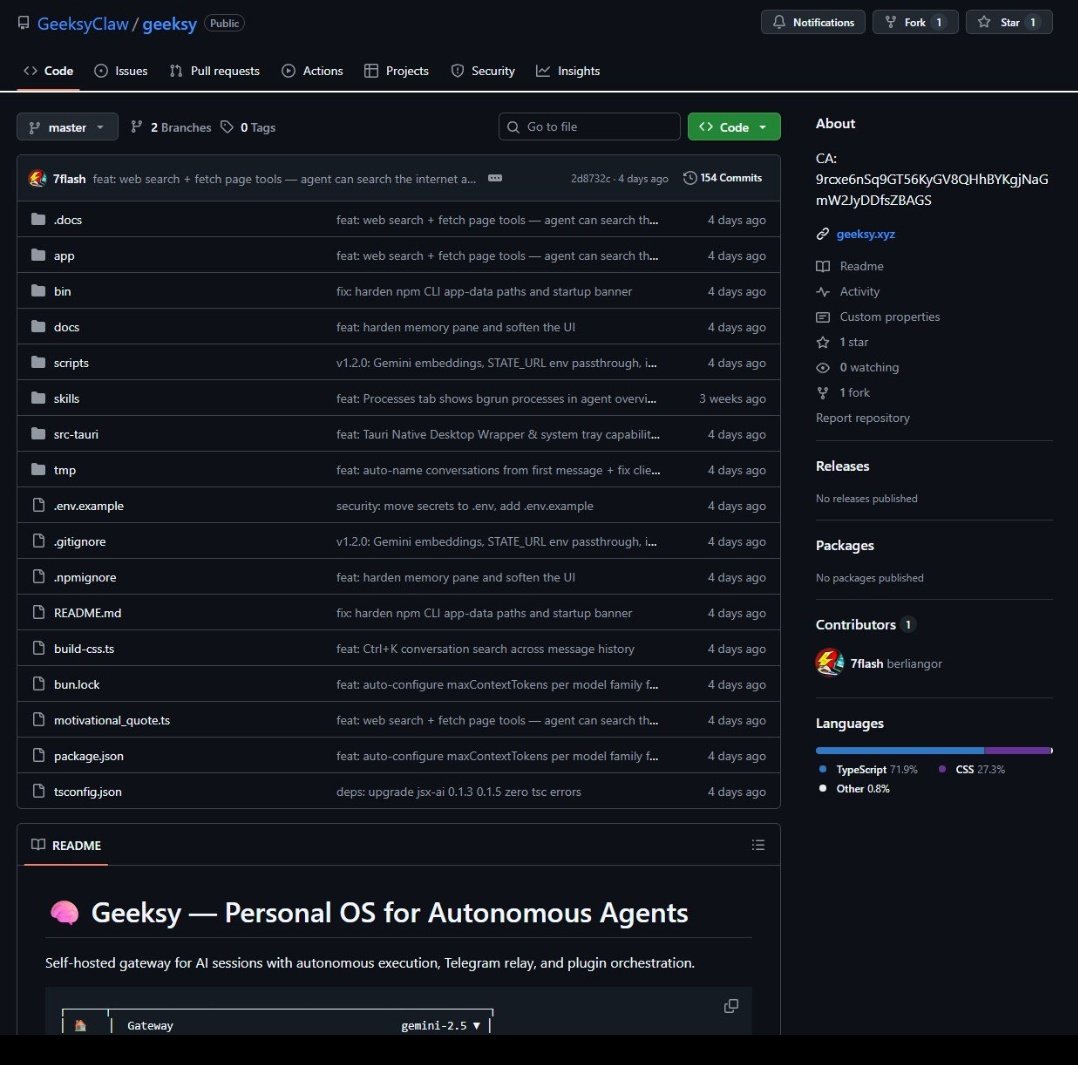Select the README tab

(x=66, y=845)
